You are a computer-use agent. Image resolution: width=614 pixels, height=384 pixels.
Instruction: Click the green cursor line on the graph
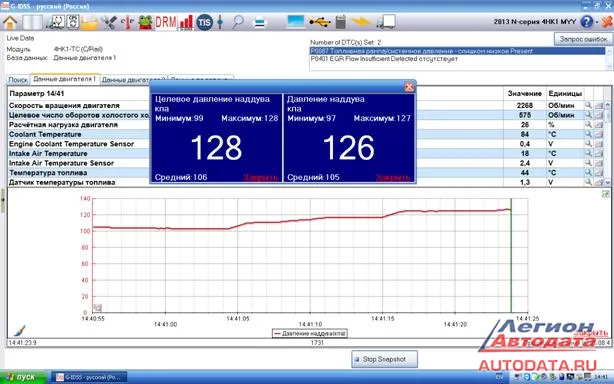point(511,255)
